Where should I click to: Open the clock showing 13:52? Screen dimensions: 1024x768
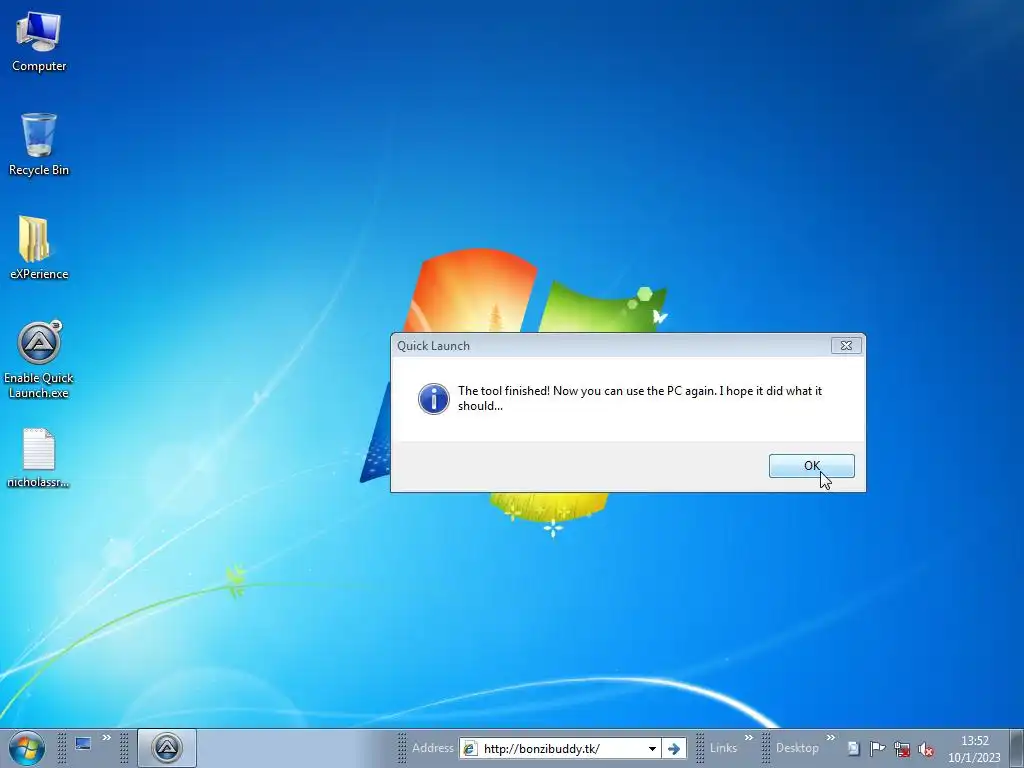coord(974,748)
